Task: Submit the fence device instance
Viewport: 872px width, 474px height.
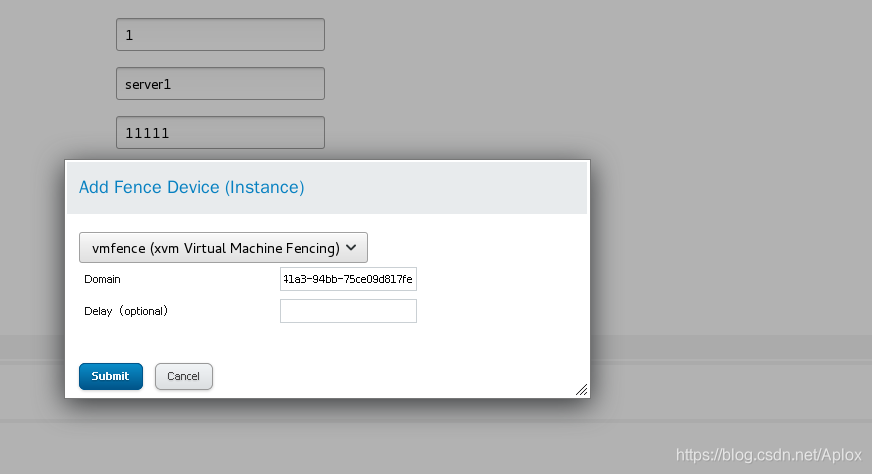Action: pos(111,377)
